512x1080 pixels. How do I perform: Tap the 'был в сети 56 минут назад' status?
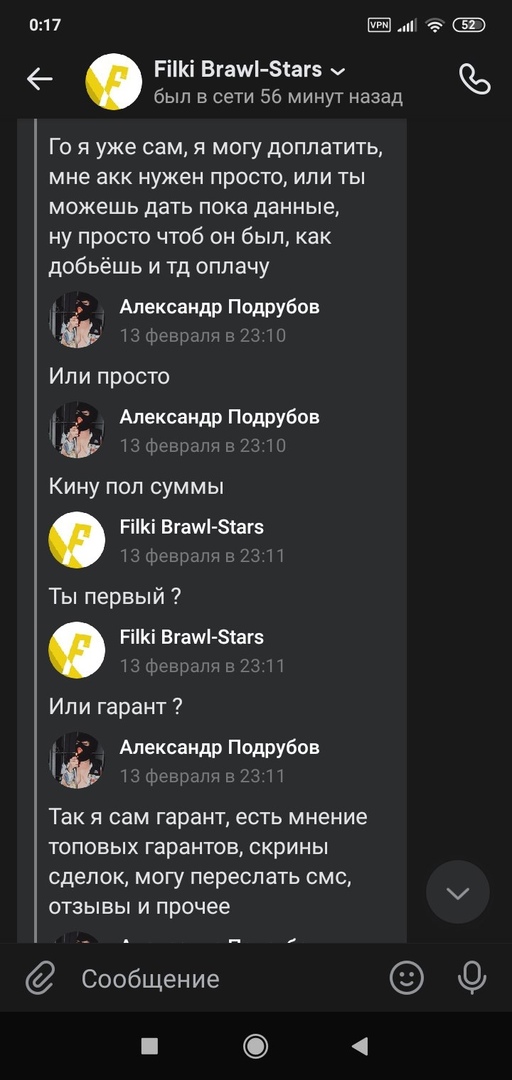(x=278, y=96)
